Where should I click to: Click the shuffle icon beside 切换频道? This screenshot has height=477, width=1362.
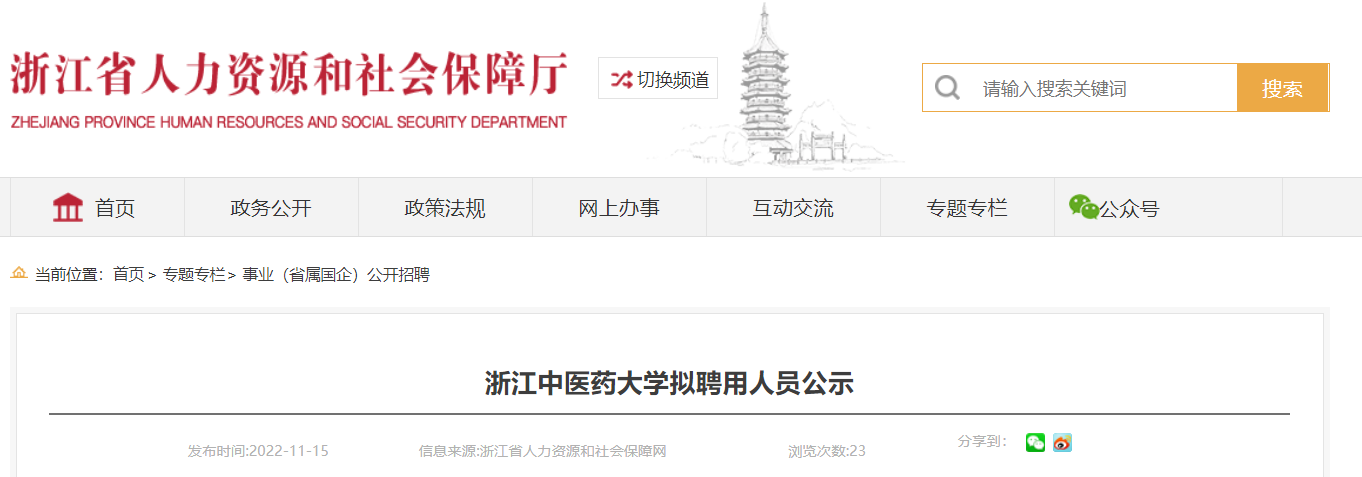click(x=621, y=79)
